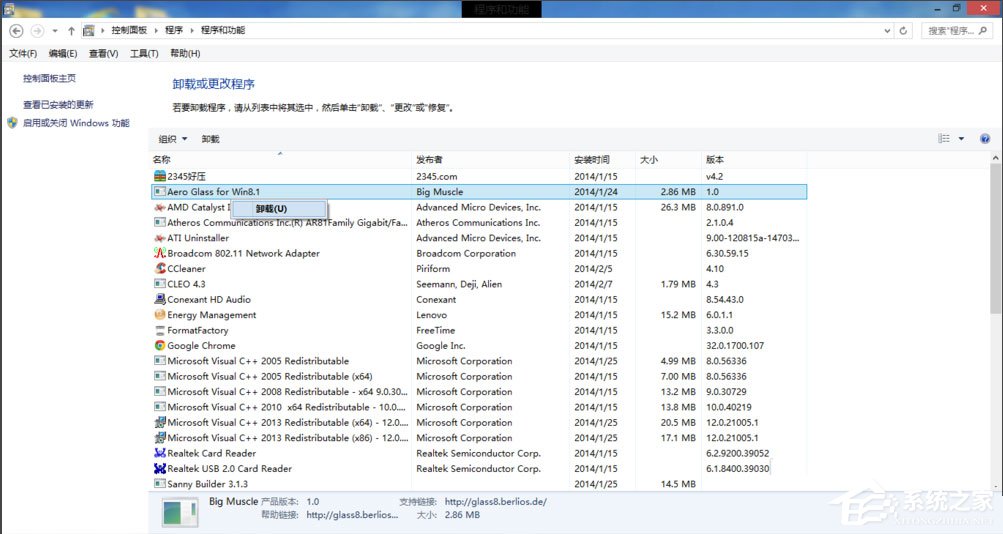This screenshot has height=534, width=1003.
Task: Select the Realtek USB 2.0 Card Reader icon
Action: (x=159, y=469)
